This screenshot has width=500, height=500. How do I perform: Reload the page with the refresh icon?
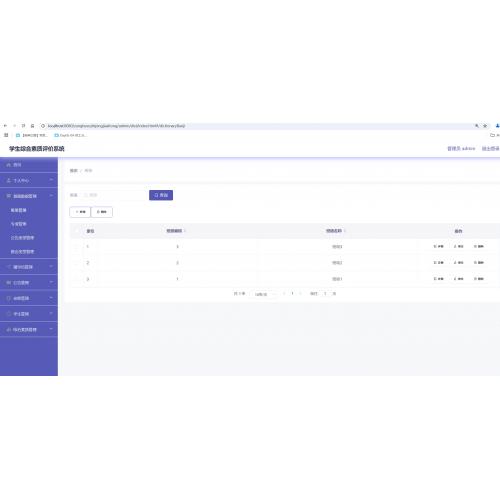(x=23, y=126)
